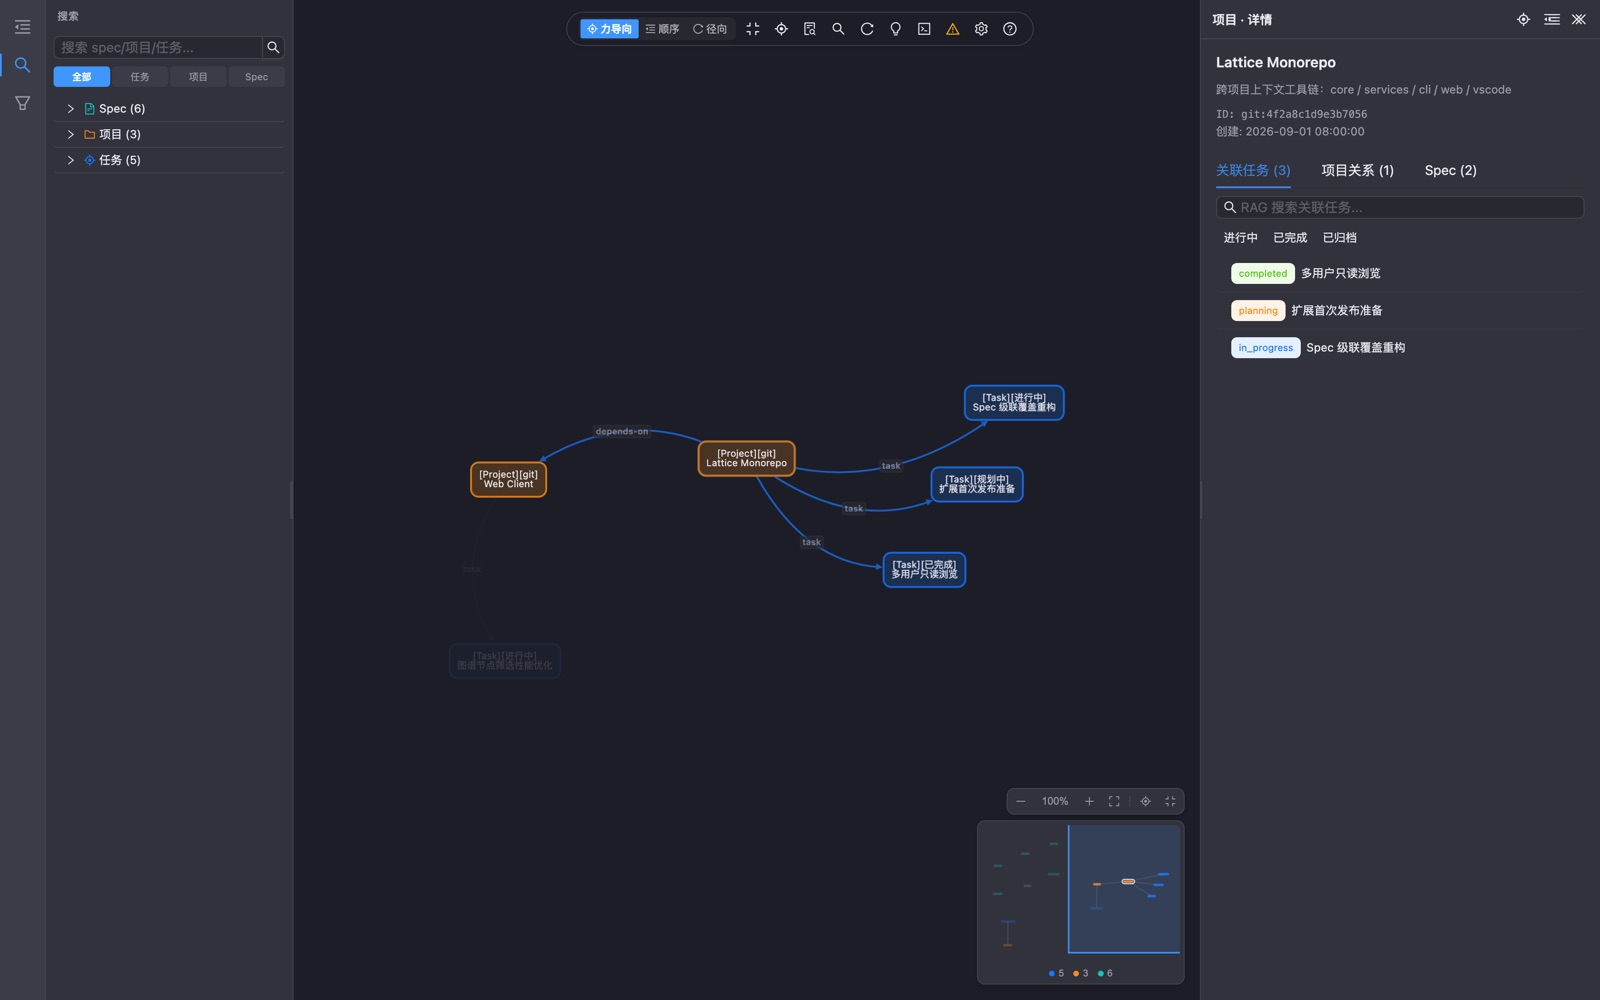The width and height of the screenshot is (1600, 1000).
Task: Select the 全部 filter tab
Action: click(x=82, y=77)
